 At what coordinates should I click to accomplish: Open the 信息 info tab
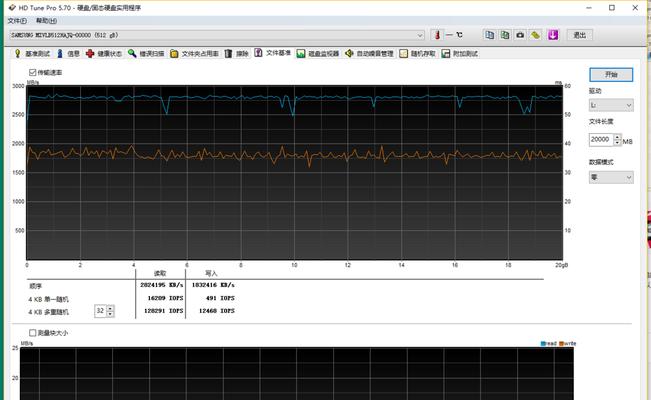pos(69,54)
